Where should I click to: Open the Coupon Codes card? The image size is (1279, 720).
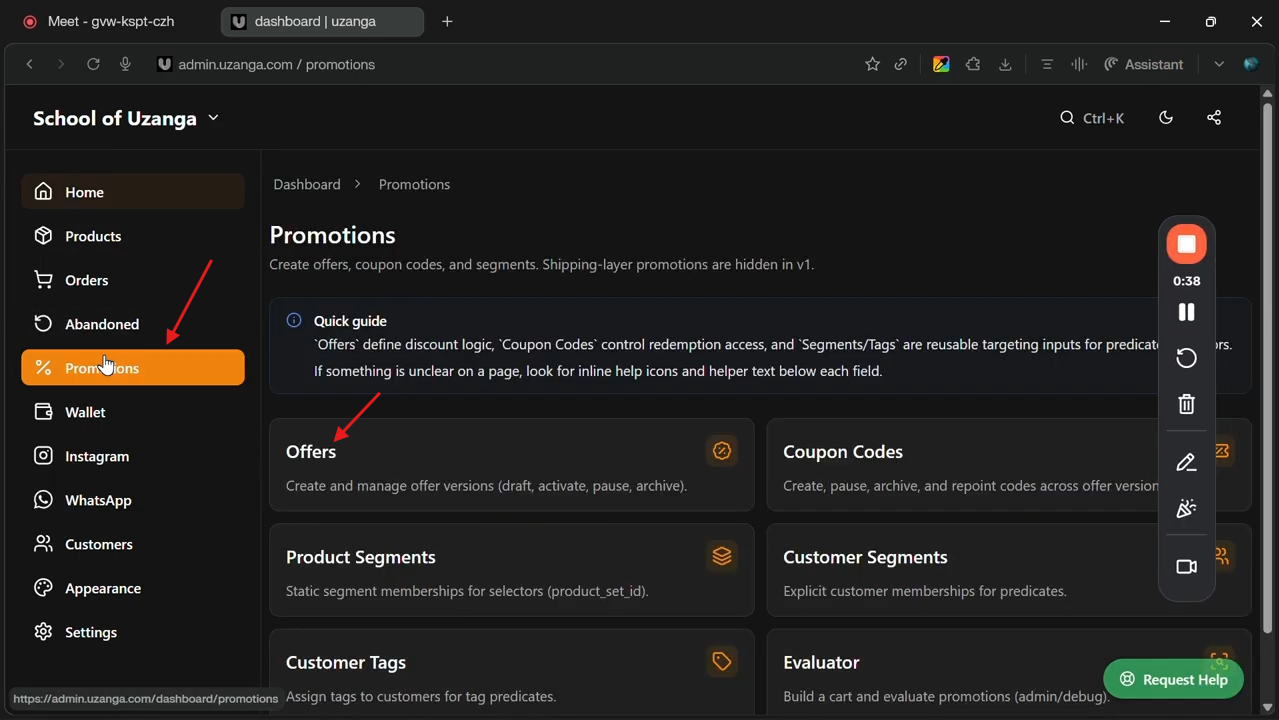(1009, 465)
